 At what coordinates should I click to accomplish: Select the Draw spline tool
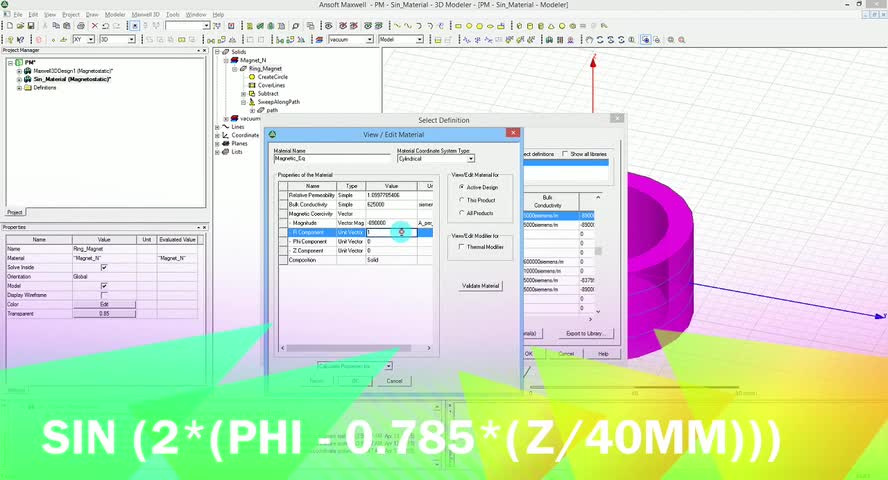coord(408,26)
